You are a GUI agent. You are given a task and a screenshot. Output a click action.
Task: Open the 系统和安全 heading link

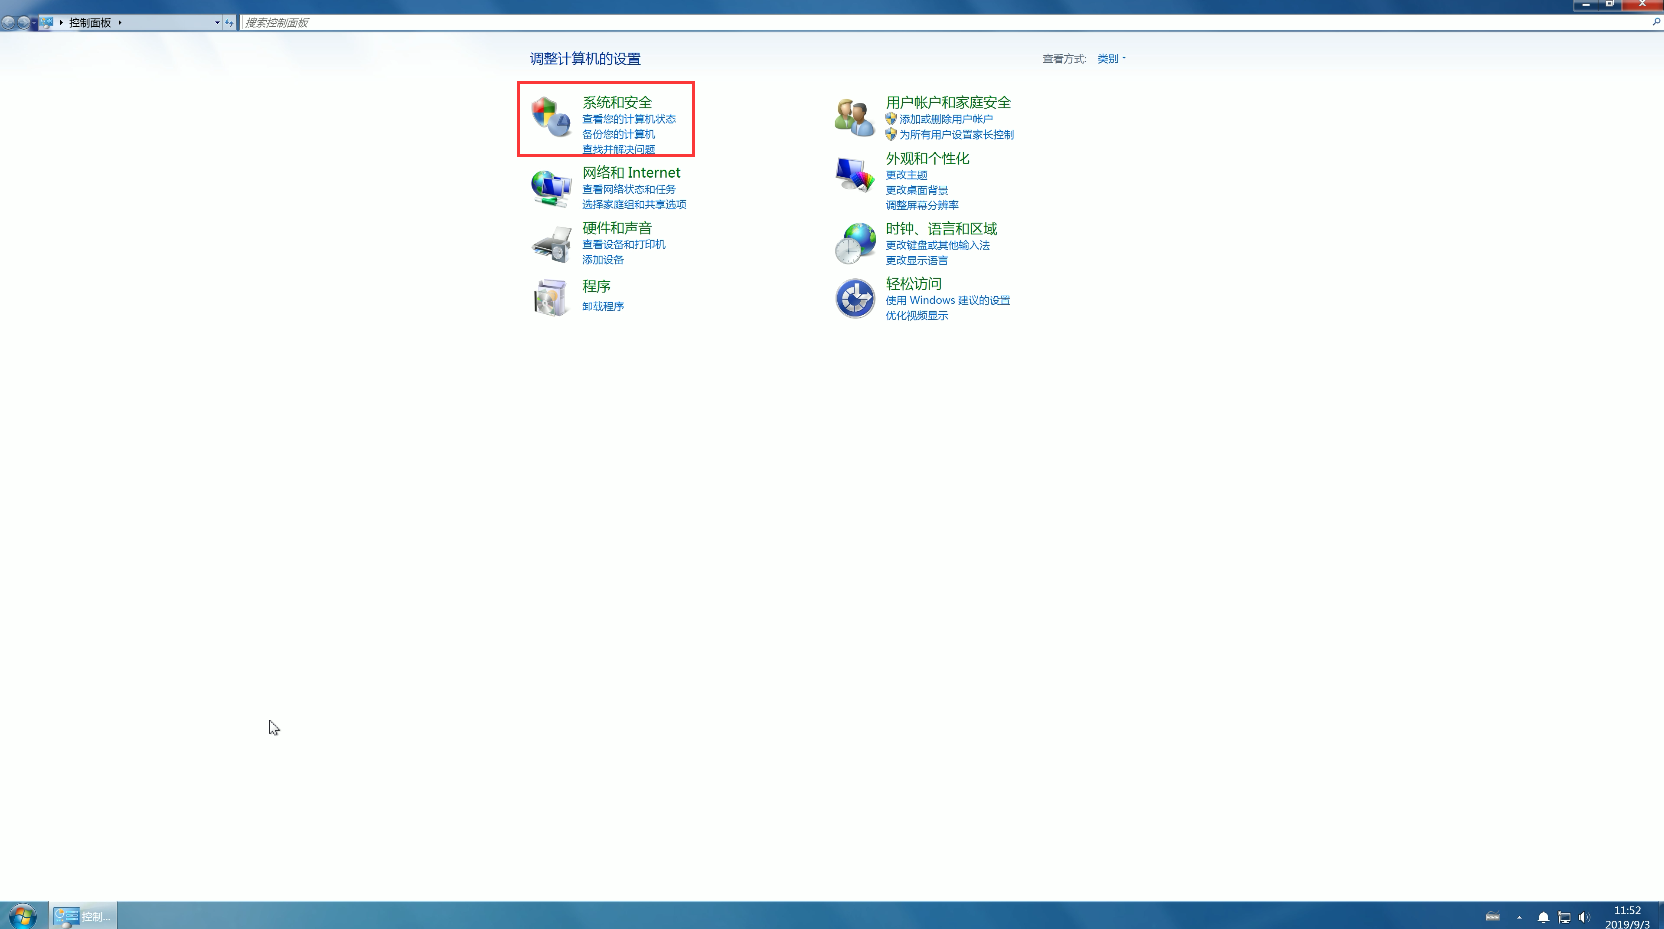pos(617,102)
